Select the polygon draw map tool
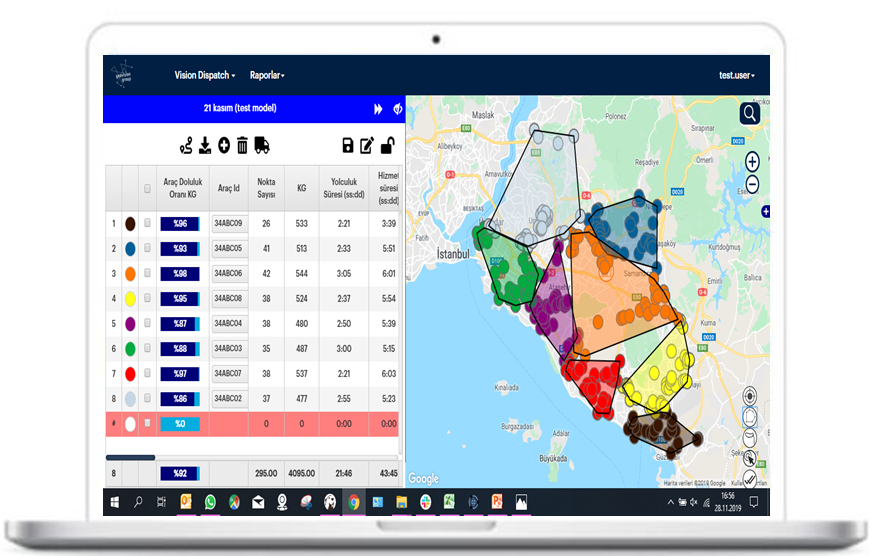The width and height of the screenshot is (873, 556). [750, 416]
